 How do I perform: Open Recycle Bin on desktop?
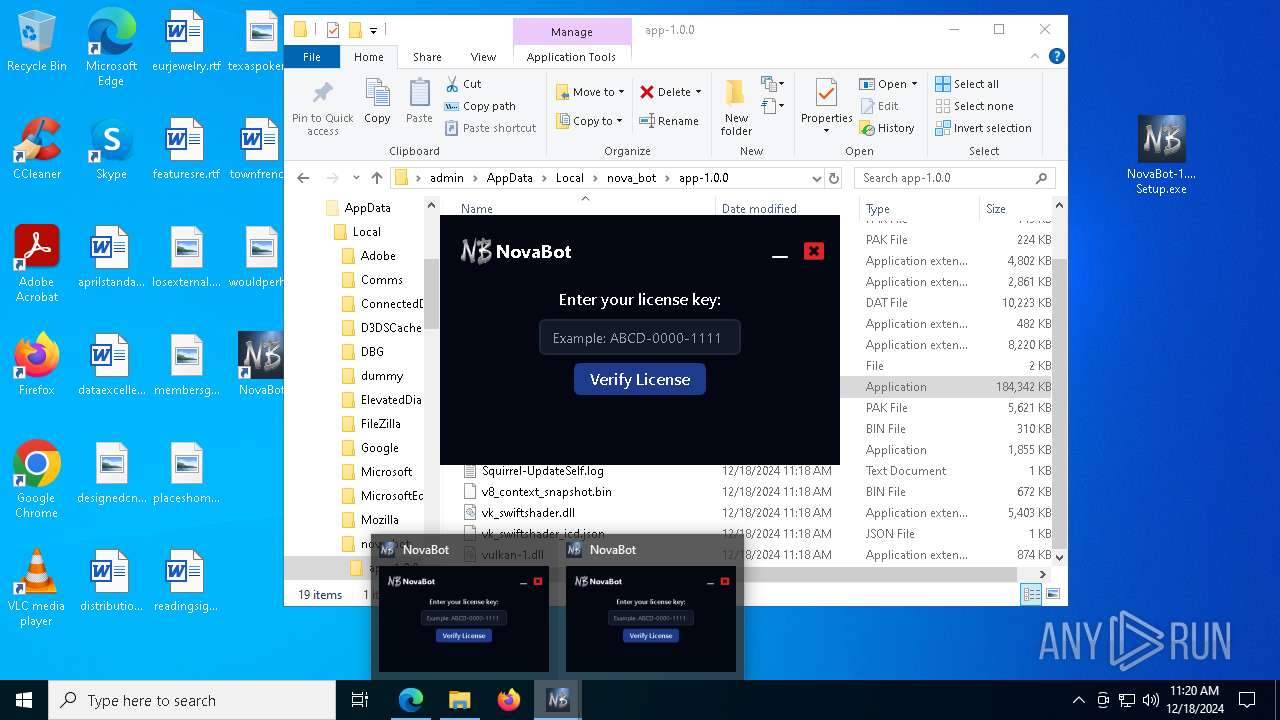tap(37, 42)
